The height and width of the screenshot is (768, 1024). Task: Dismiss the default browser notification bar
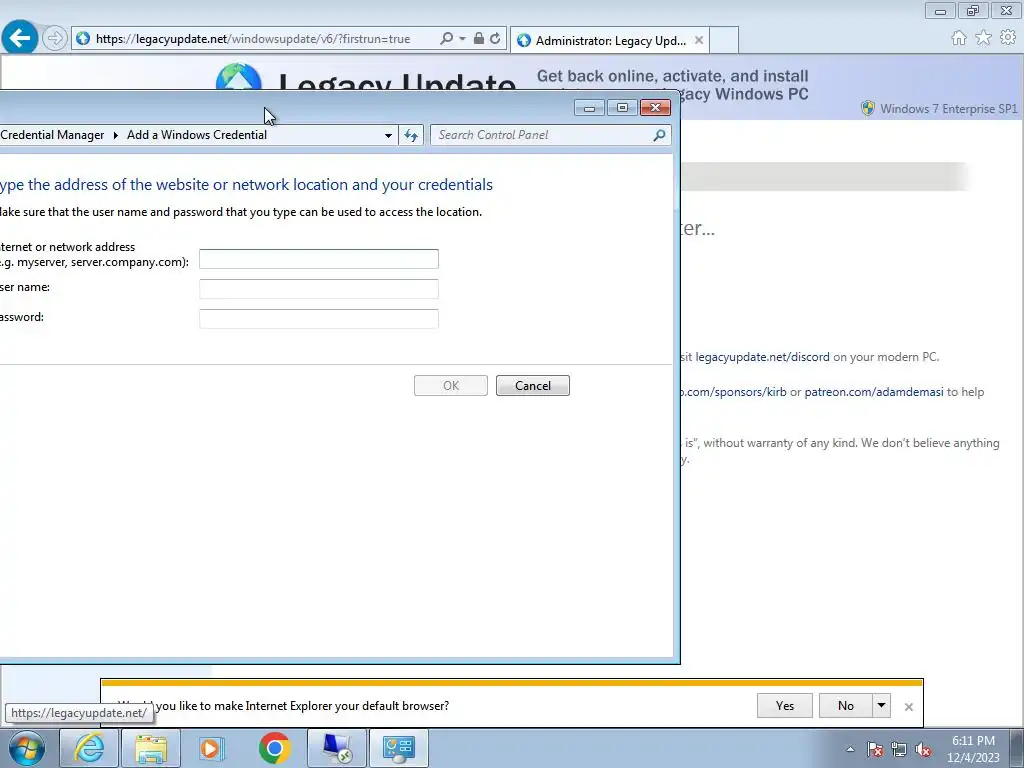(908, 707)
